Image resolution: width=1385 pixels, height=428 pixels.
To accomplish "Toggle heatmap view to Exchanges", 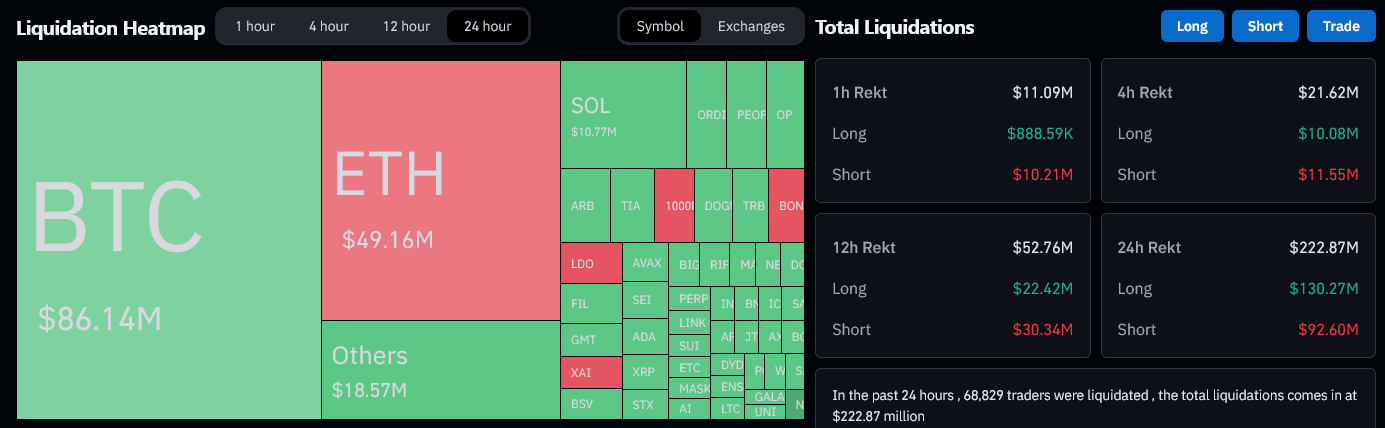I will coord(751,27).
